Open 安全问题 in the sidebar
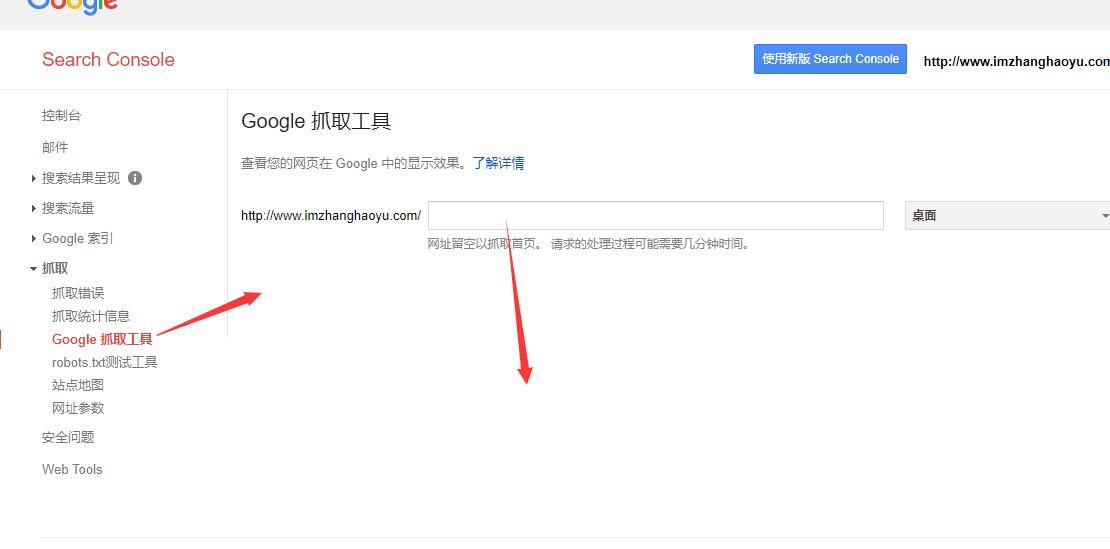 point(68,438)
